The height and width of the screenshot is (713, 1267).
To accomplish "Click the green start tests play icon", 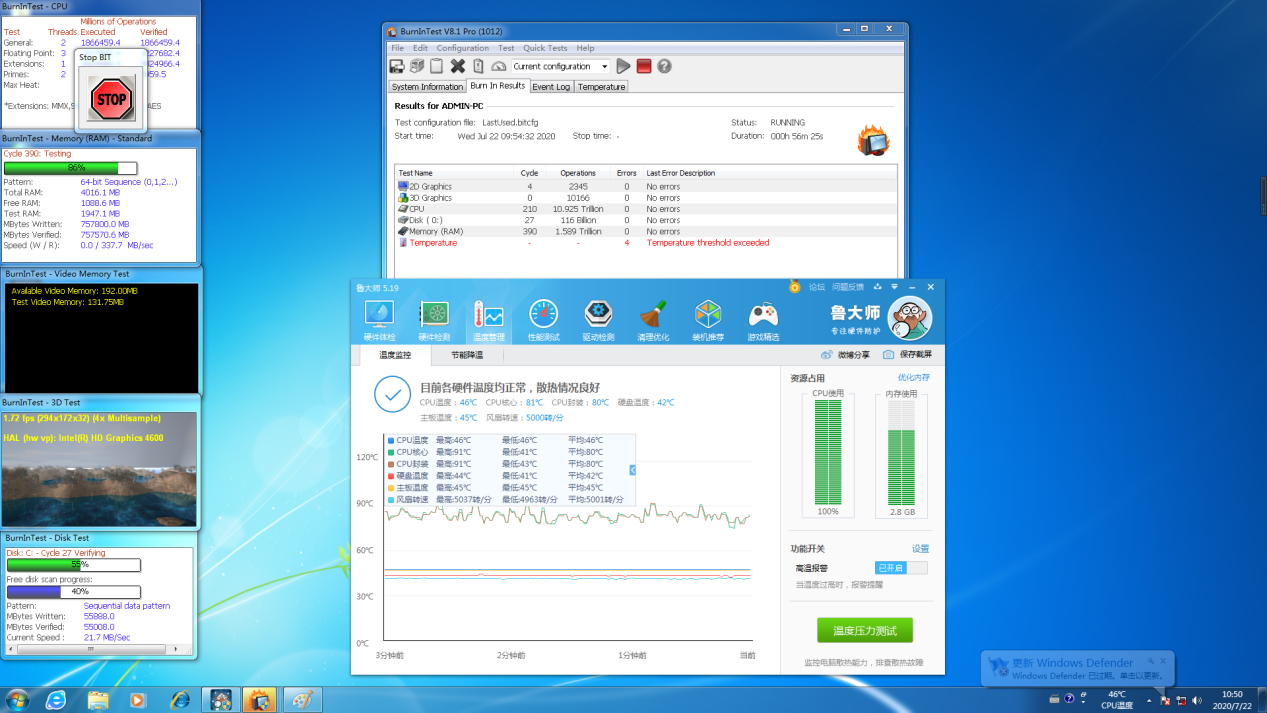I will 623,66.
